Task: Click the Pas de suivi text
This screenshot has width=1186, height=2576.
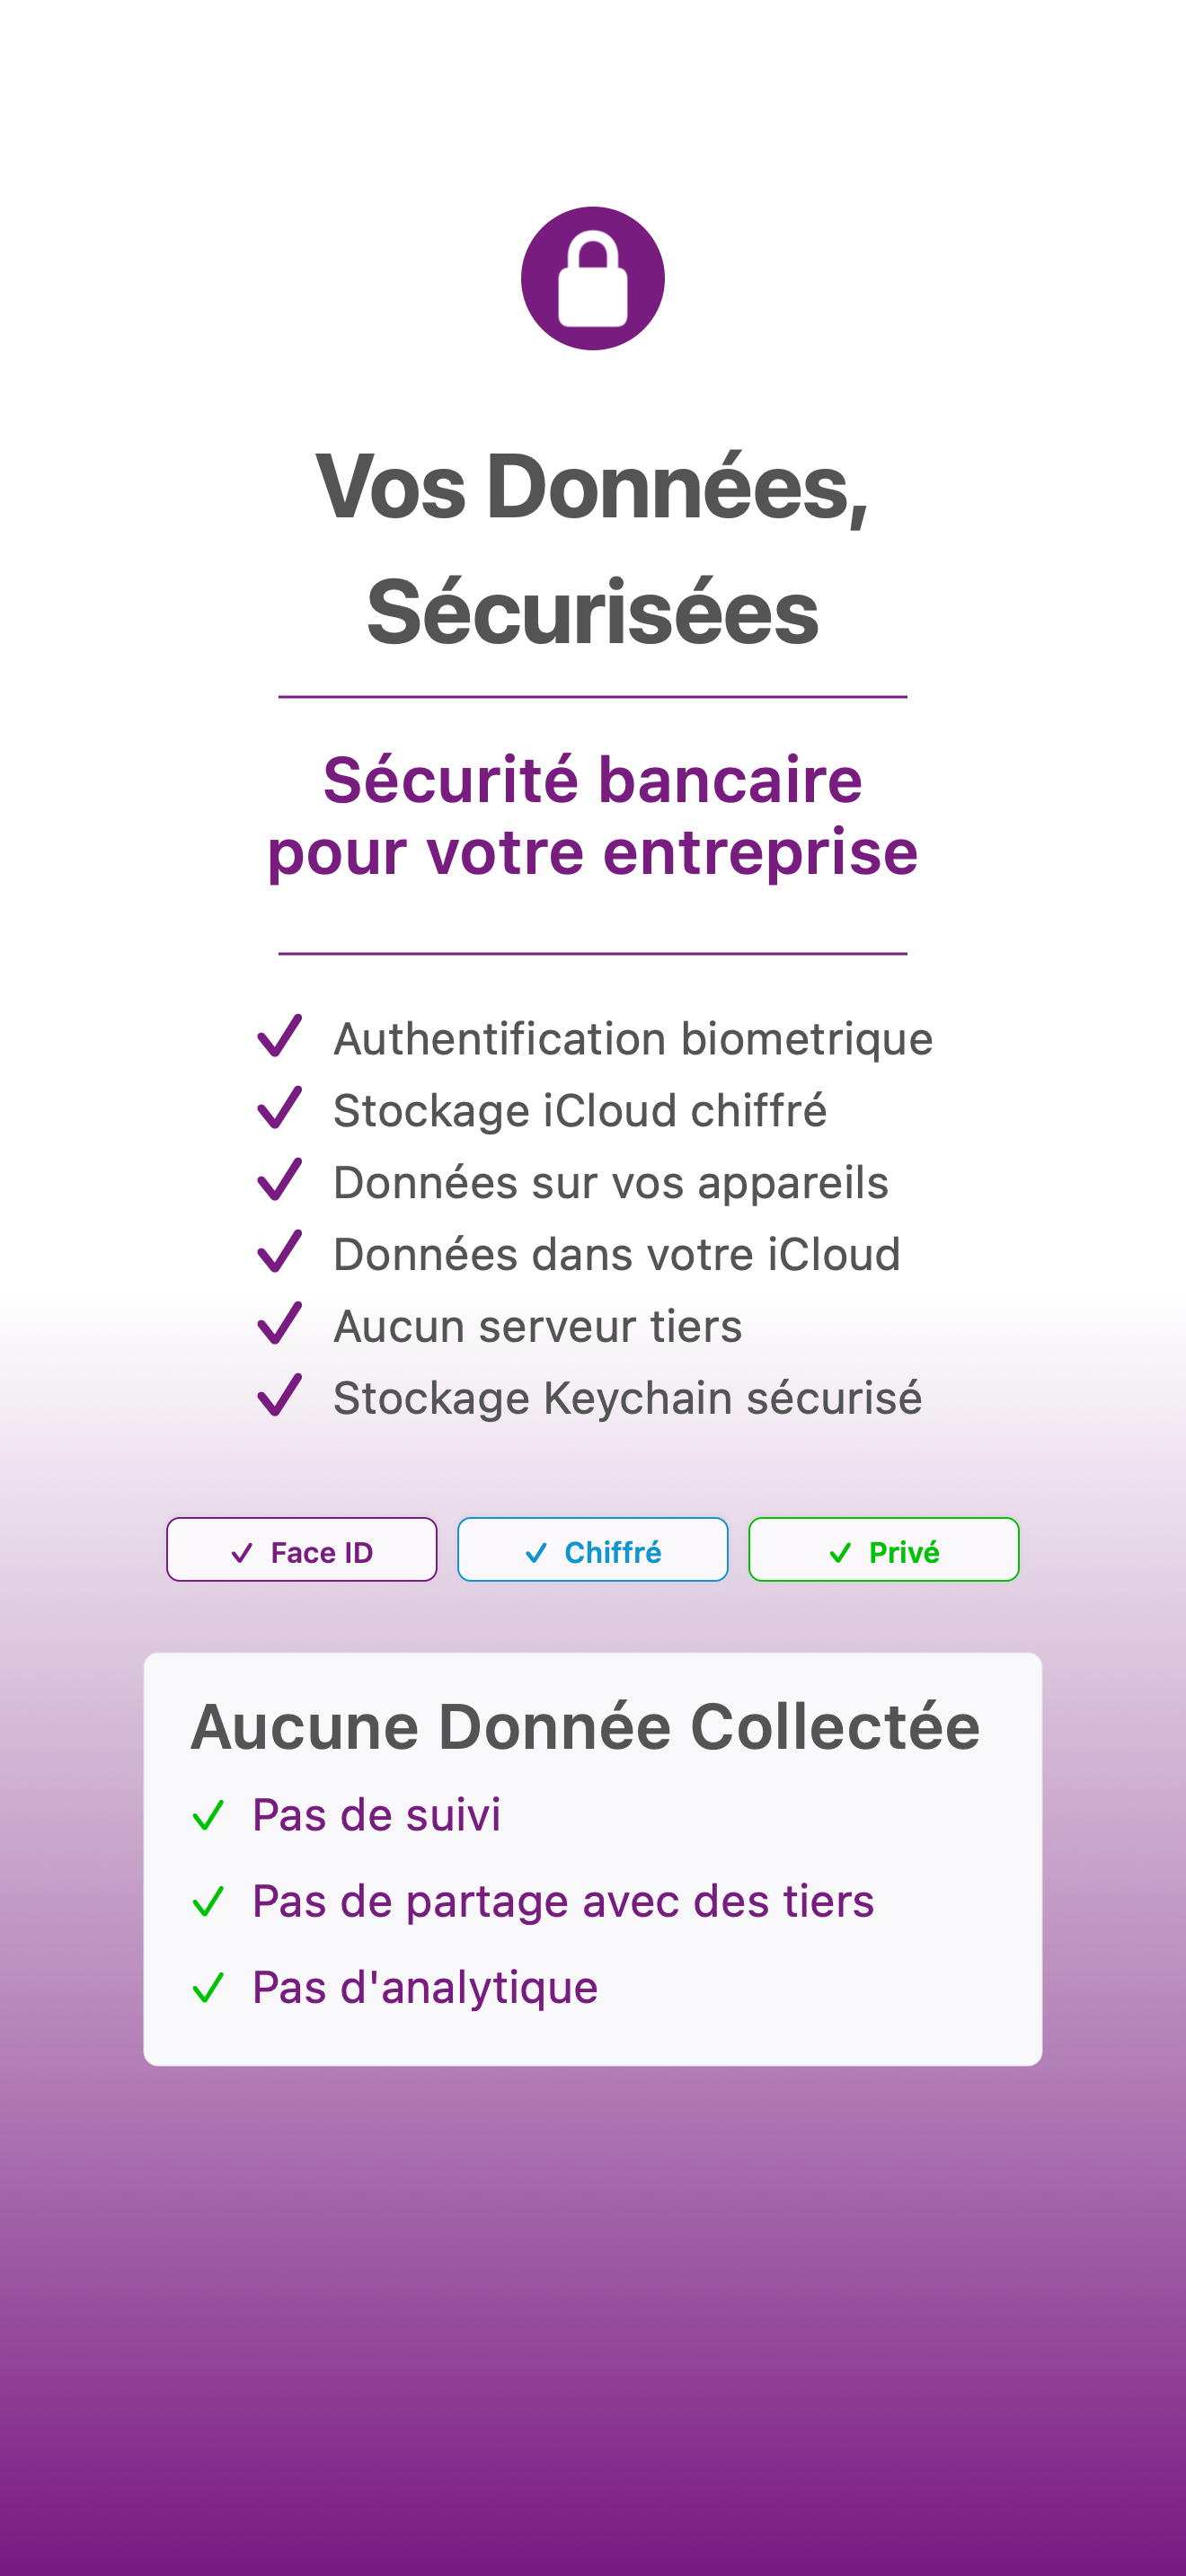Action: 376,1815
